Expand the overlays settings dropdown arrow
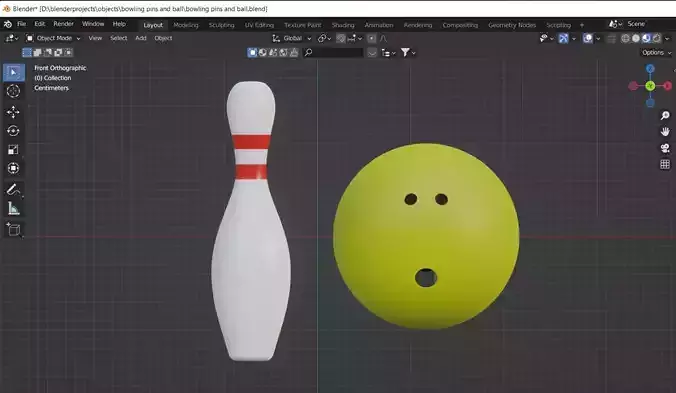Image resolution: width=676 pixels, height=393 pixels. pyautogui.click(x=598, y=39)
